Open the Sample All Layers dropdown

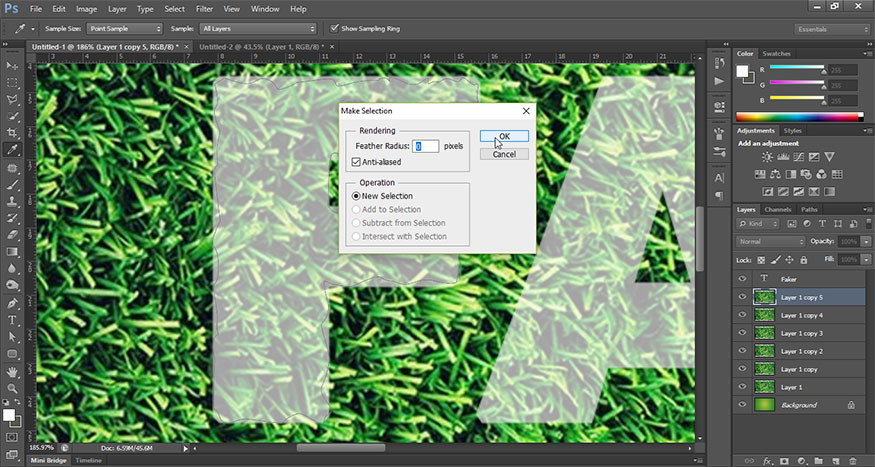coord(258,28)
